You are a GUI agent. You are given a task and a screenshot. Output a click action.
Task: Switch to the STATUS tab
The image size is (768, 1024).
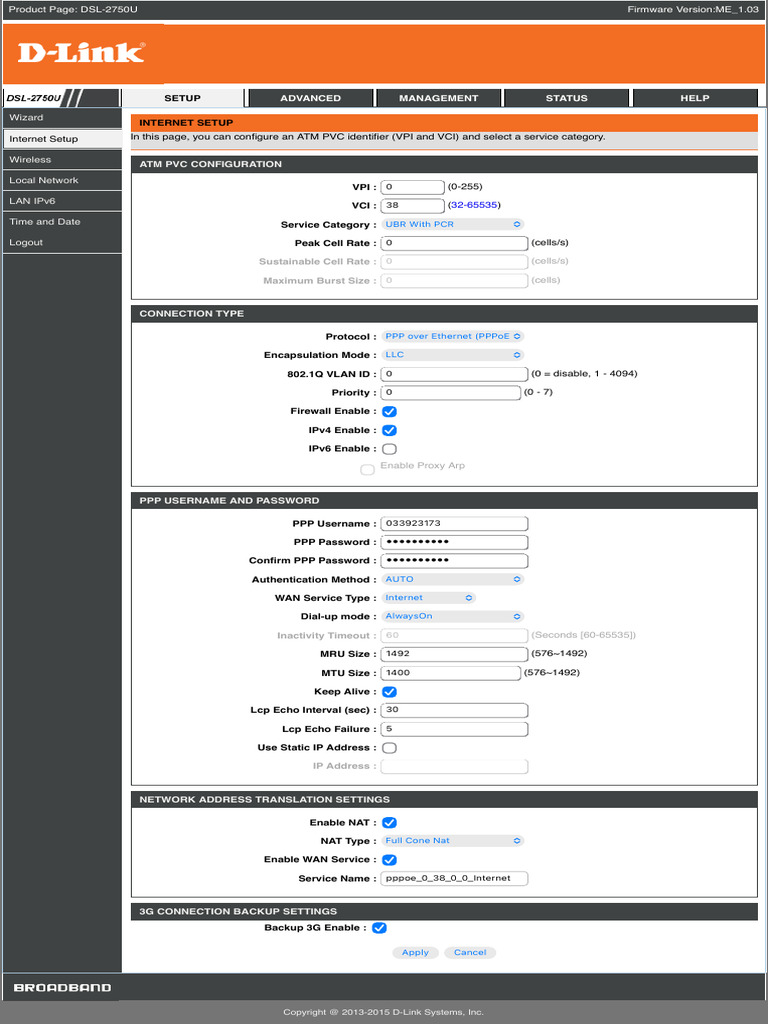(566, 98)
